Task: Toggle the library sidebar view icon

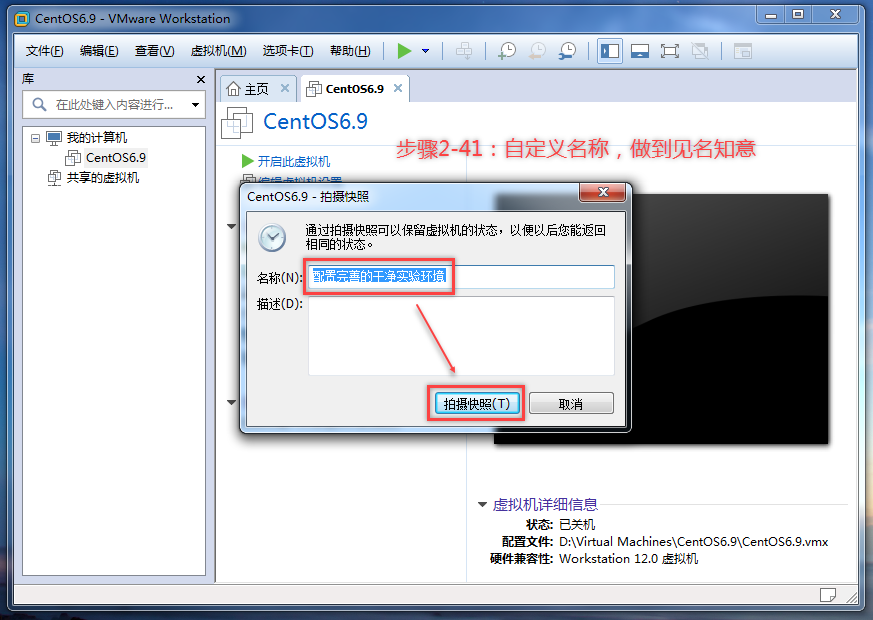Action: (x=610, y=51)
